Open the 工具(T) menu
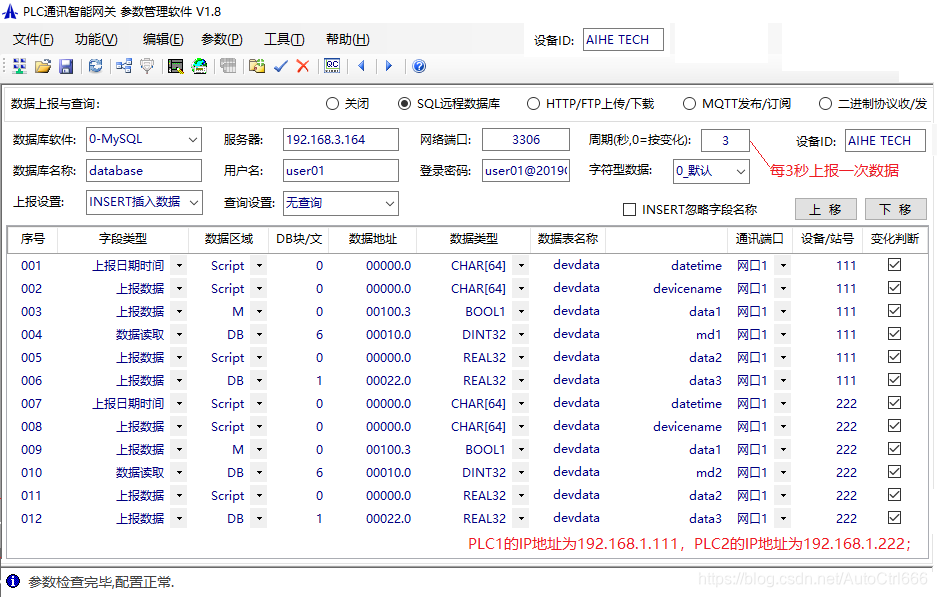 click(x=284, y=39)
